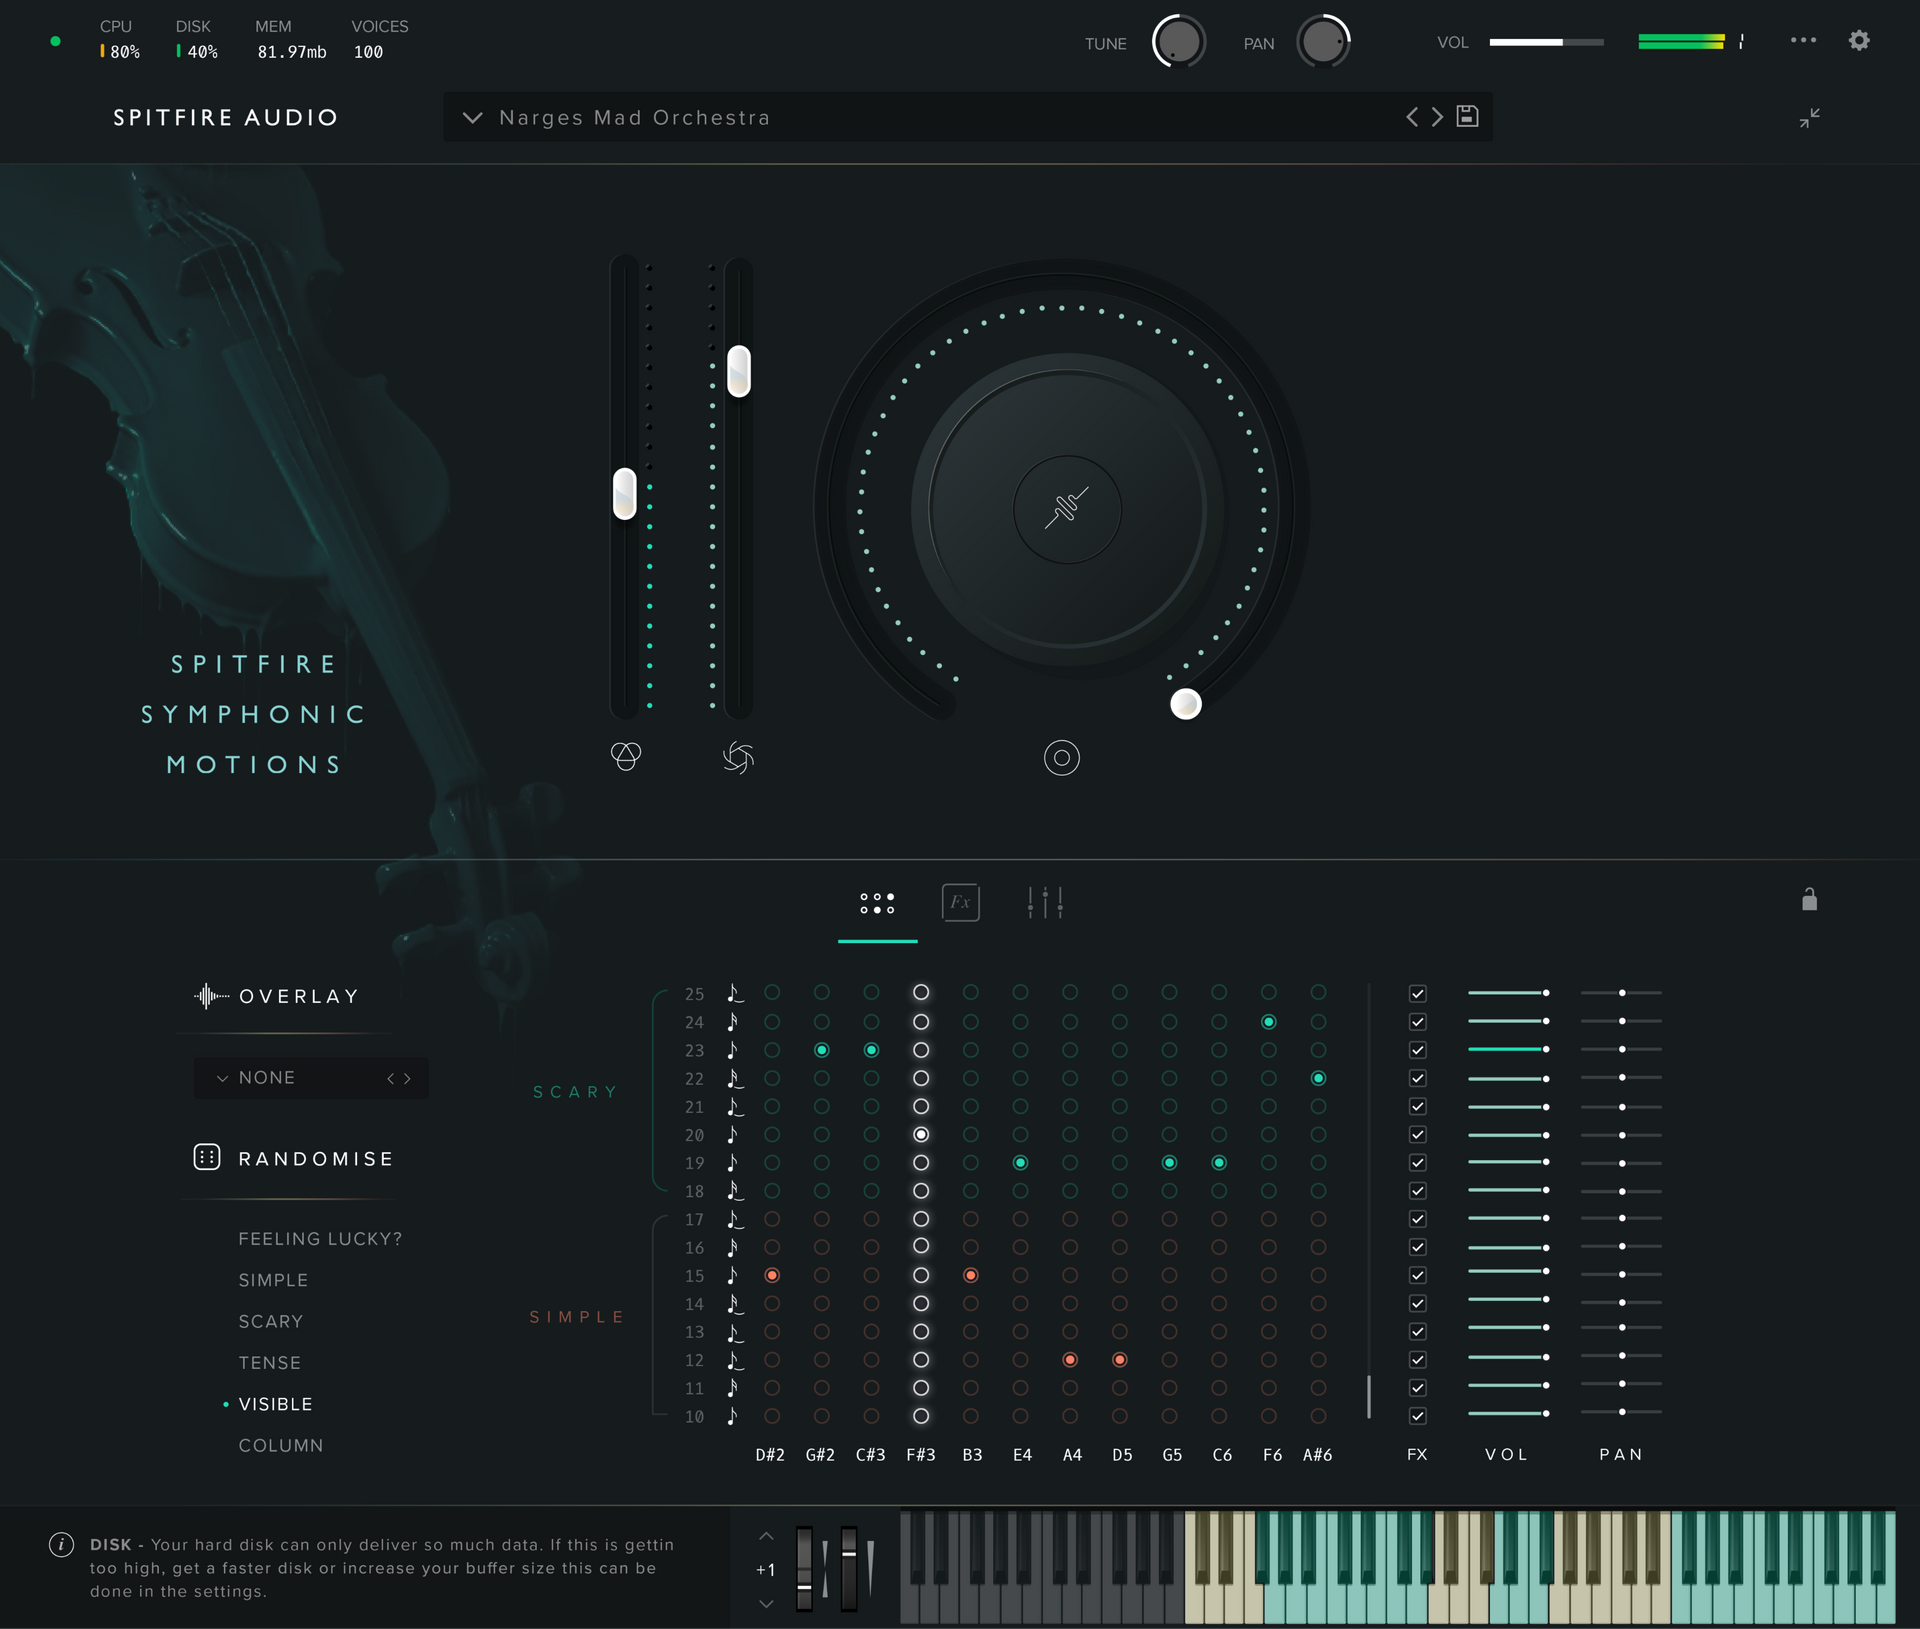Toggle the FX checkbox for row 10
This screenshot has height=1629, width=1920.
pyautogui.click(x=1417, y=1416)
